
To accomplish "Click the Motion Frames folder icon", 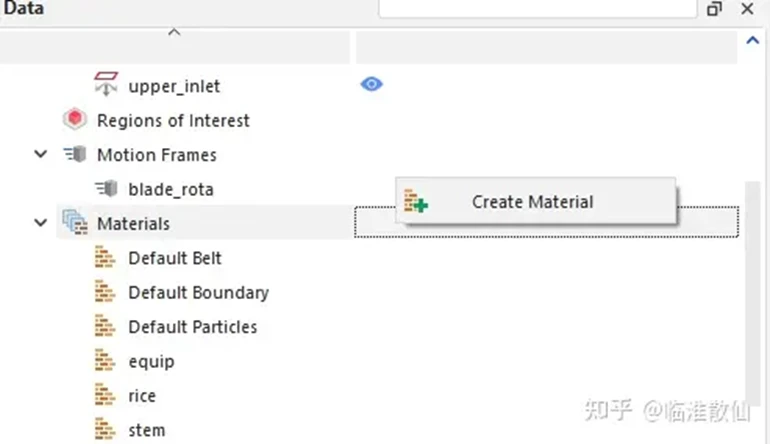I will (75, 154).
